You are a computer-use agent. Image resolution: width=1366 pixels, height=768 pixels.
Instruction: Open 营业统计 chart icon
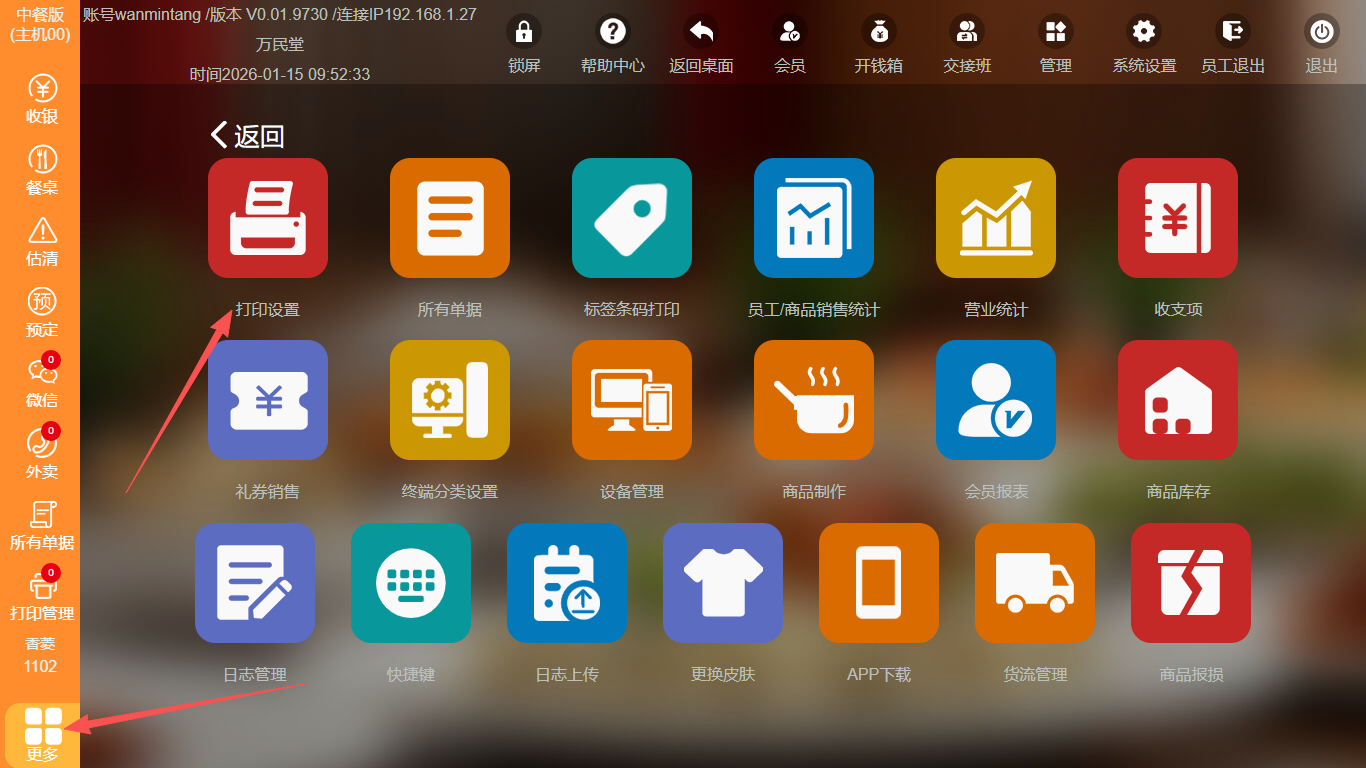point(996,218)
